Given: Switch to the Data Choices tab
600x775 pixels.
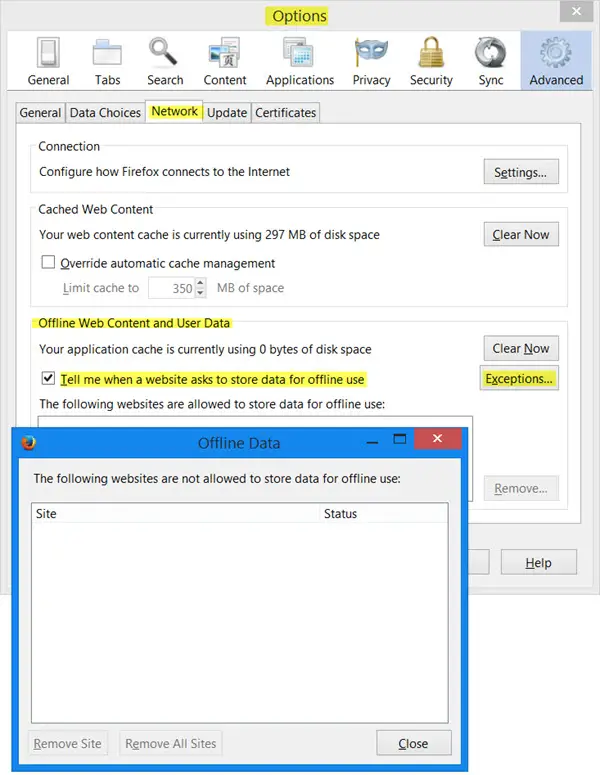Looking at the screenshot, I should tap(105, 113).
